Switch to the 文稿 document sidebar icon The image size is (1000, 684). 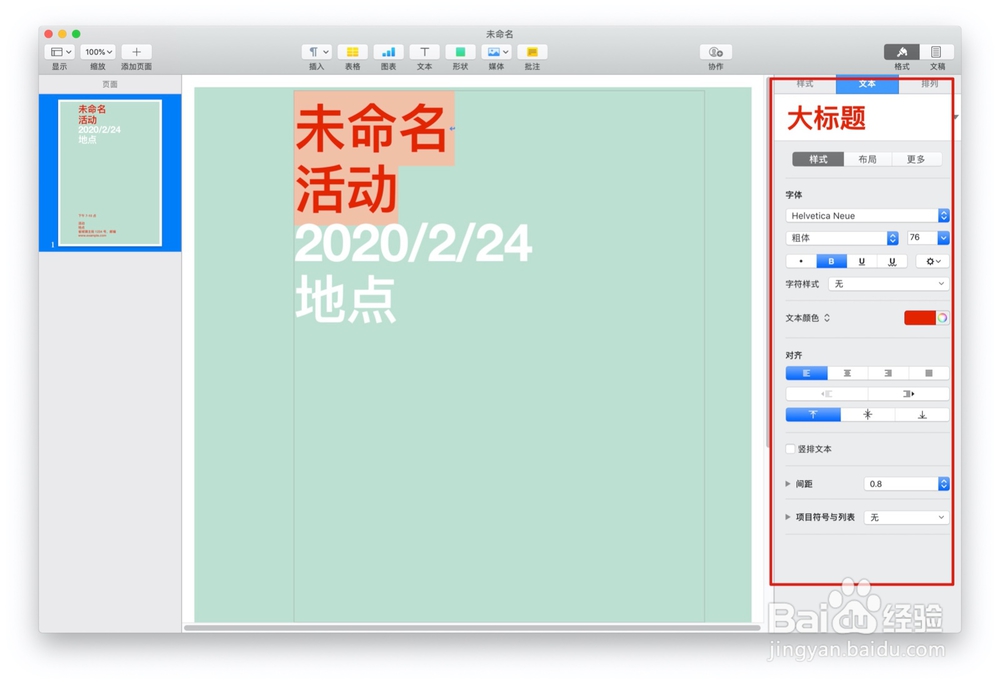click(x=937, y=52)
